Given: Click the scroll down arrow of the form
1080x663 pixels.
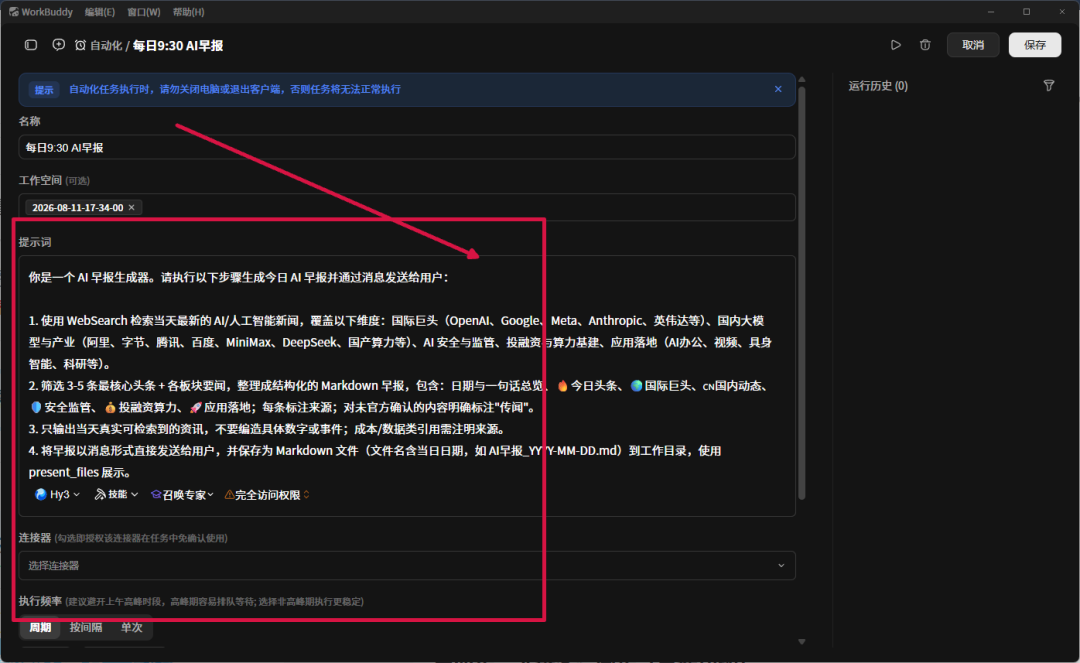Looking at the screenshot, I should [802, 642].
